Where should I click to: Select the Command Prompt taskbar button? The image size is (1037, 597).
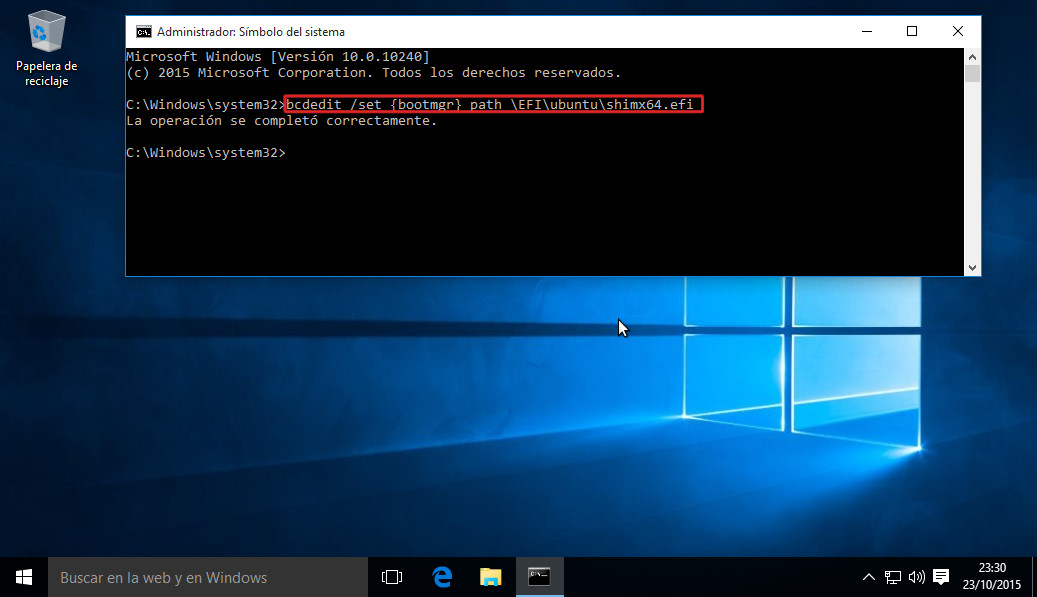[539, 577]
